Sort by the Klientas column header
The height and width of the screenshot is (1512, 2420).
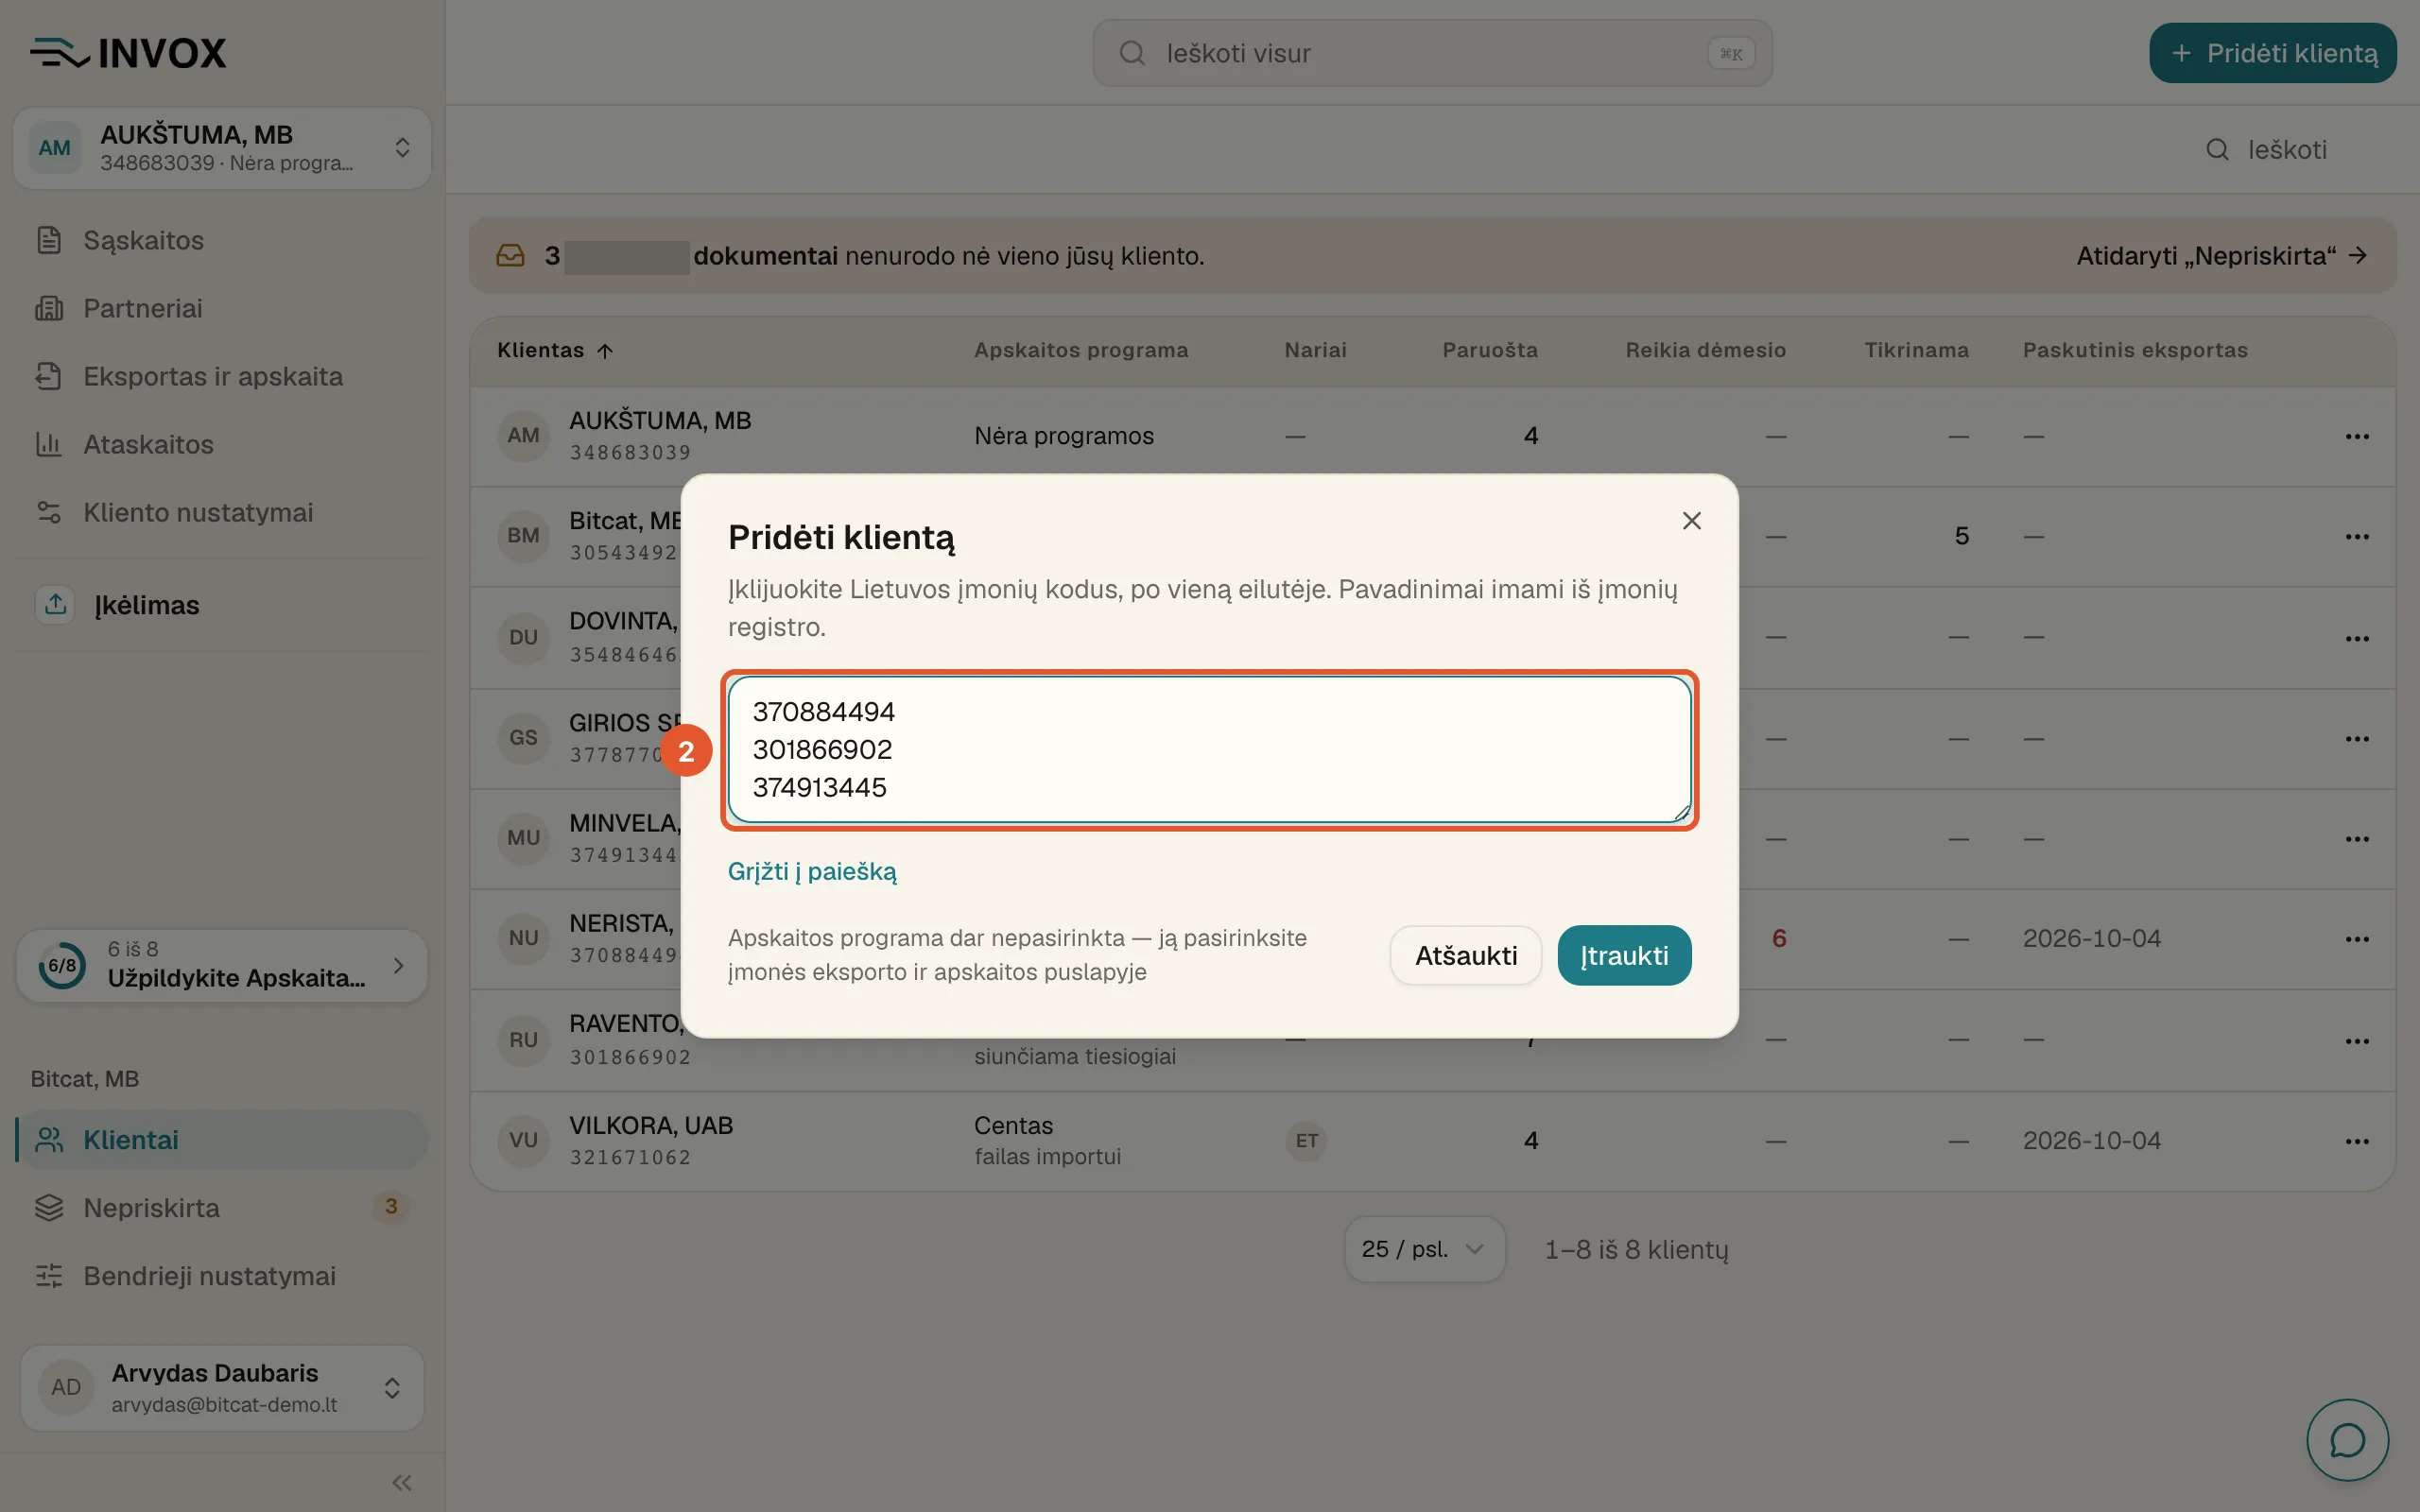click(555, 350)
